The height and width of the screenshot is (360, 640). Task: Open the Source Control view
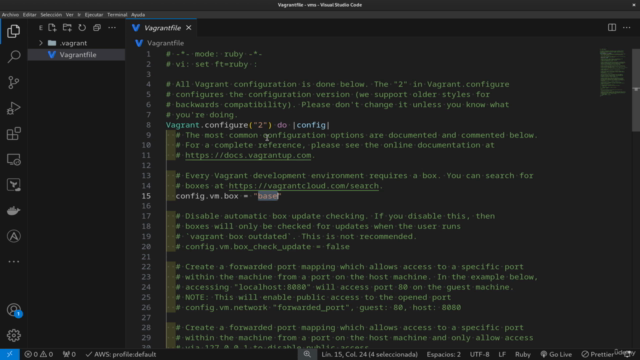coord(13,82)
